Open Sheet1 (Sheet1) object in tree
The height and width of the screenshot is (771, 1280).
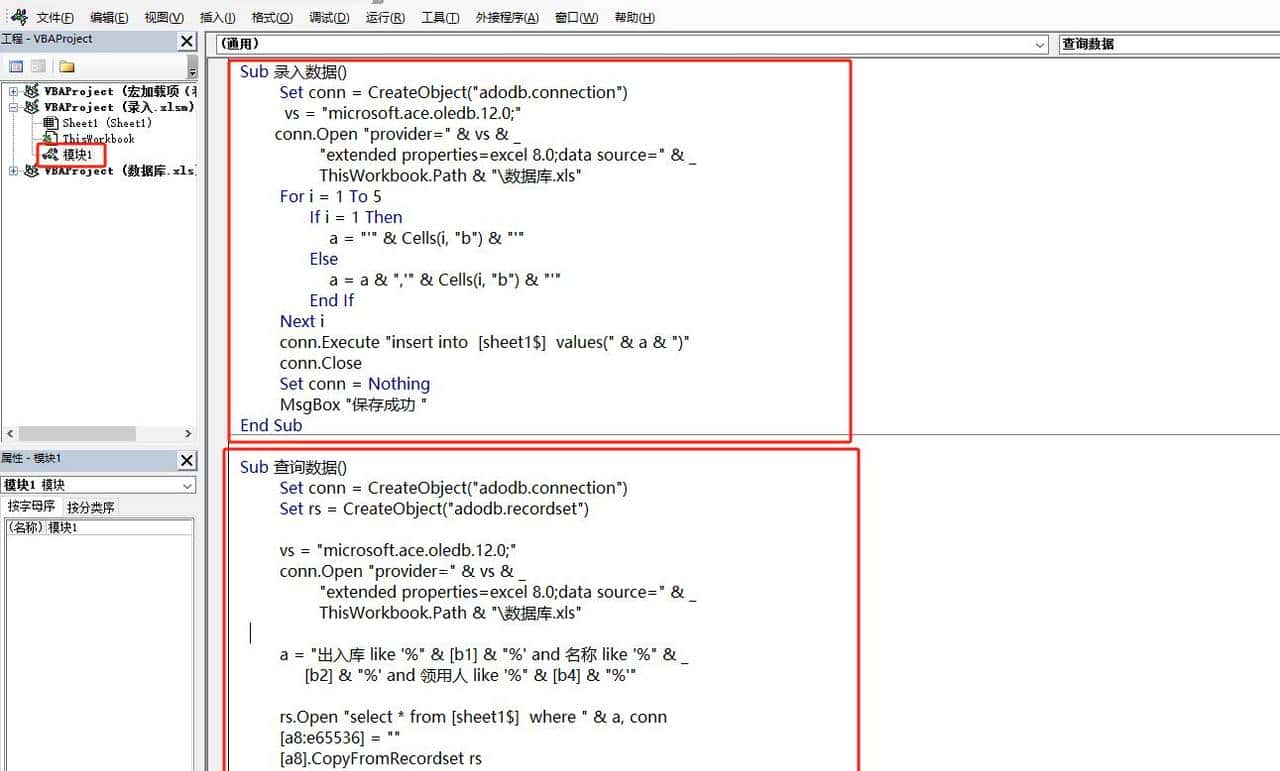[106, 123]
